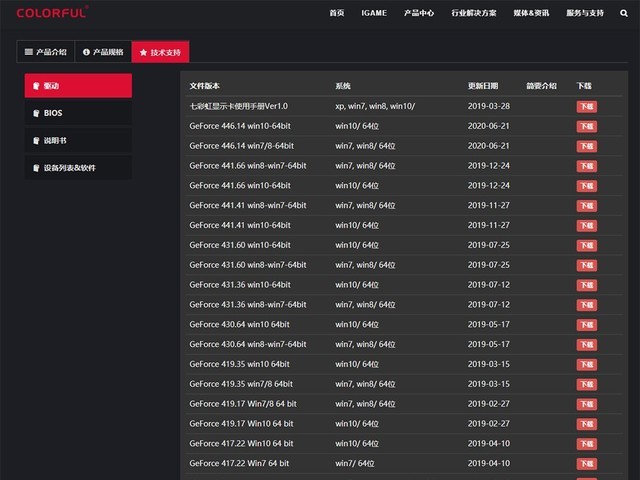Viewport: 640px width, 480px height.
Task: Click file name GeForce 431.60 win10-64bit
Action: point(240,245)
